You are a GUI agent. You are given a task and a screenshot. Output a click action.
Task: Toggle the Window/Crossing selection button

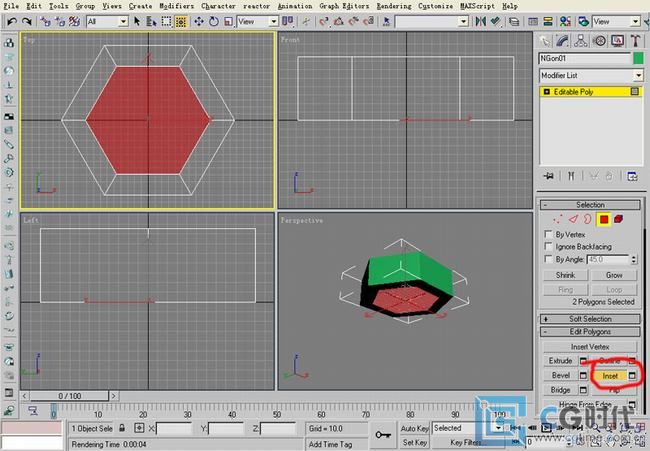181,21
